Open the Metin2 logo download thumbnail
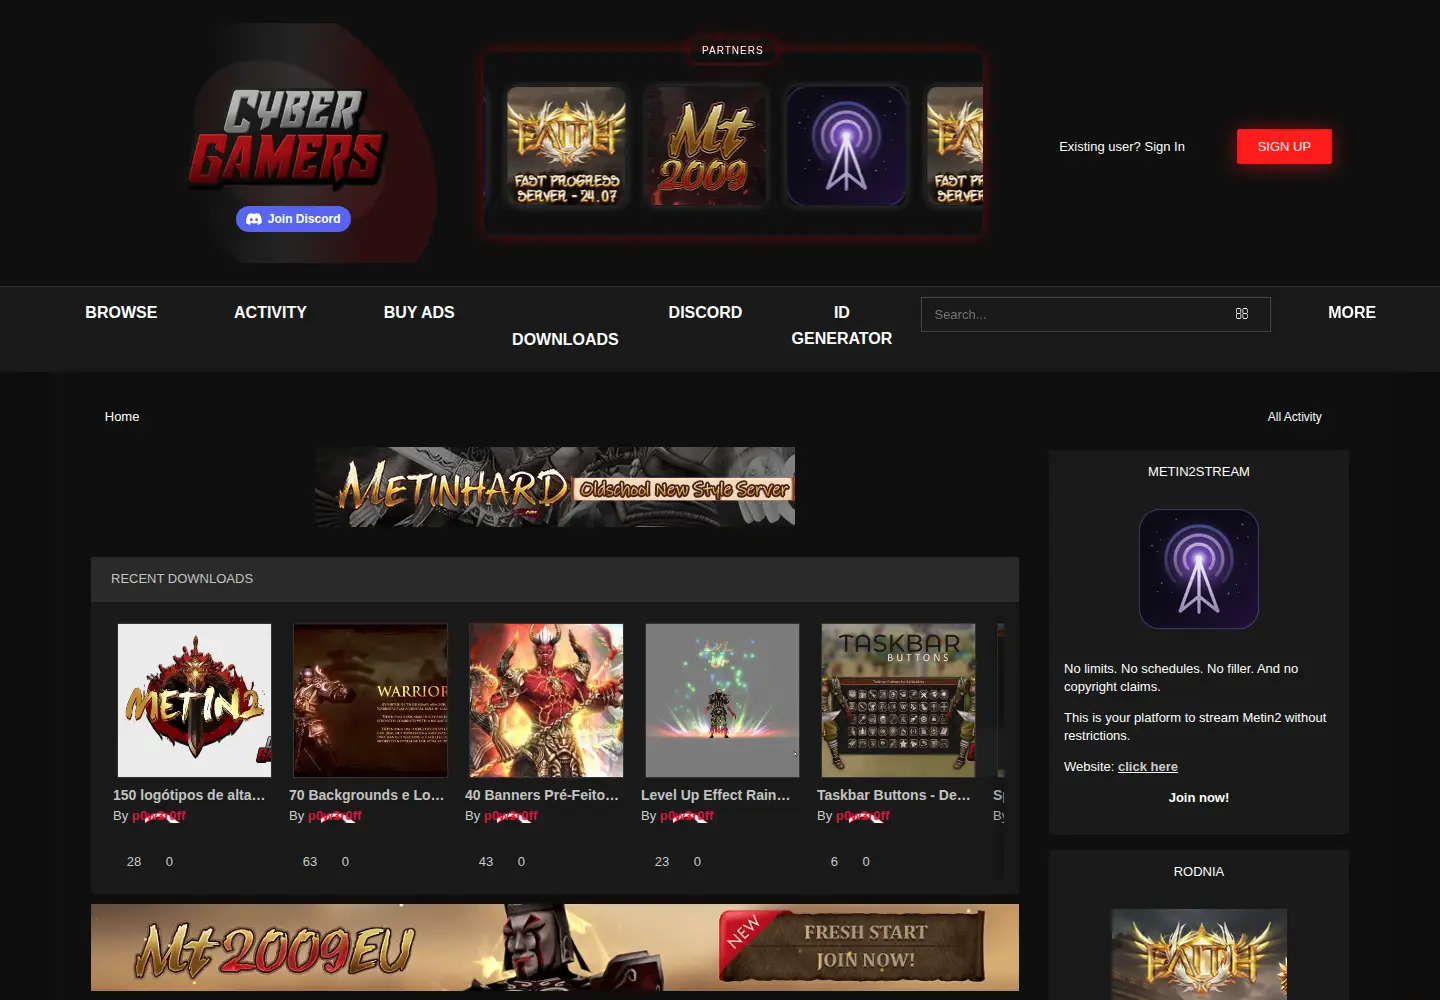1440x1000 pixels. coord(194,700)
